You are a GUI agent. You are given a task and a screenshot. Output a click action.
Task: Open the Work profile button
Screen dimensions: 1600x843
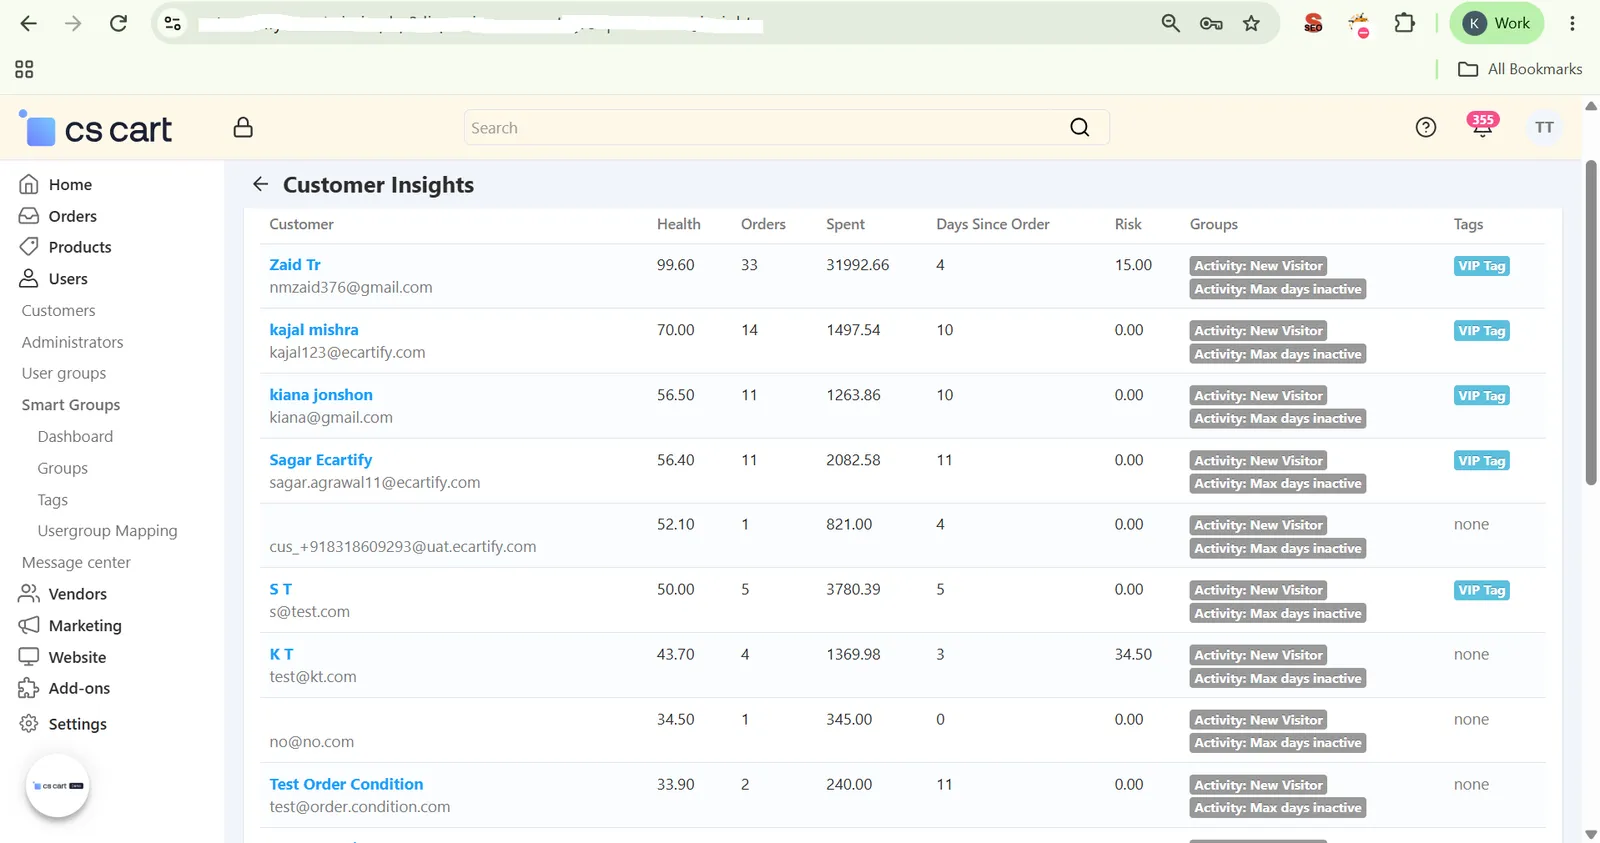[x=1496, y=23]
